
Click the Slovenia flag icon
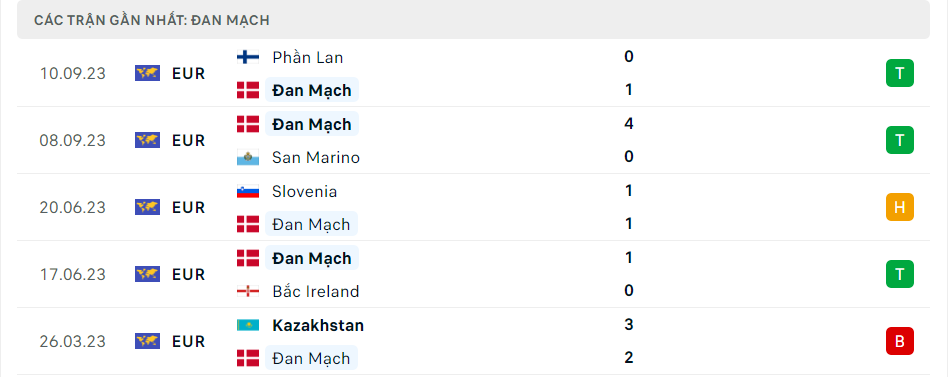pyautogui.click(x=248, y=192)
